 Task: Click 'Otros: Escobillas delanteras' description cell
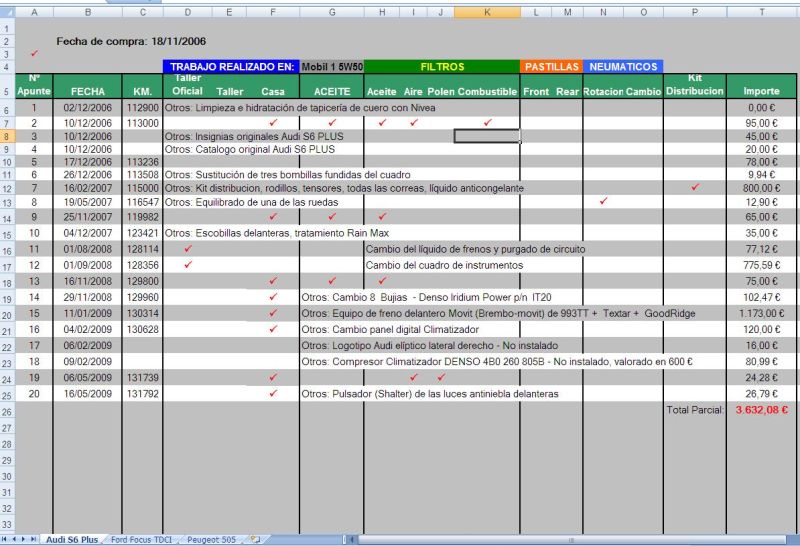277,233
